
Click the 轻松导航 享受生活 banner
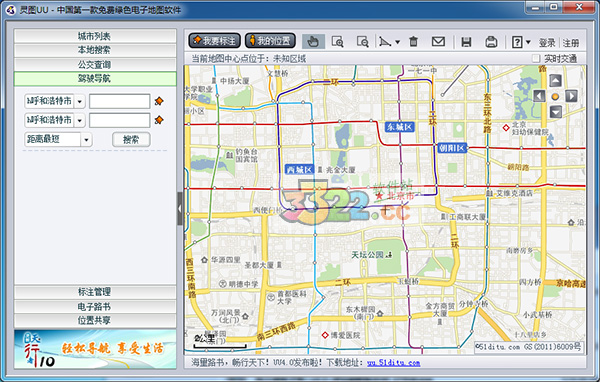(x=95, y=349)
